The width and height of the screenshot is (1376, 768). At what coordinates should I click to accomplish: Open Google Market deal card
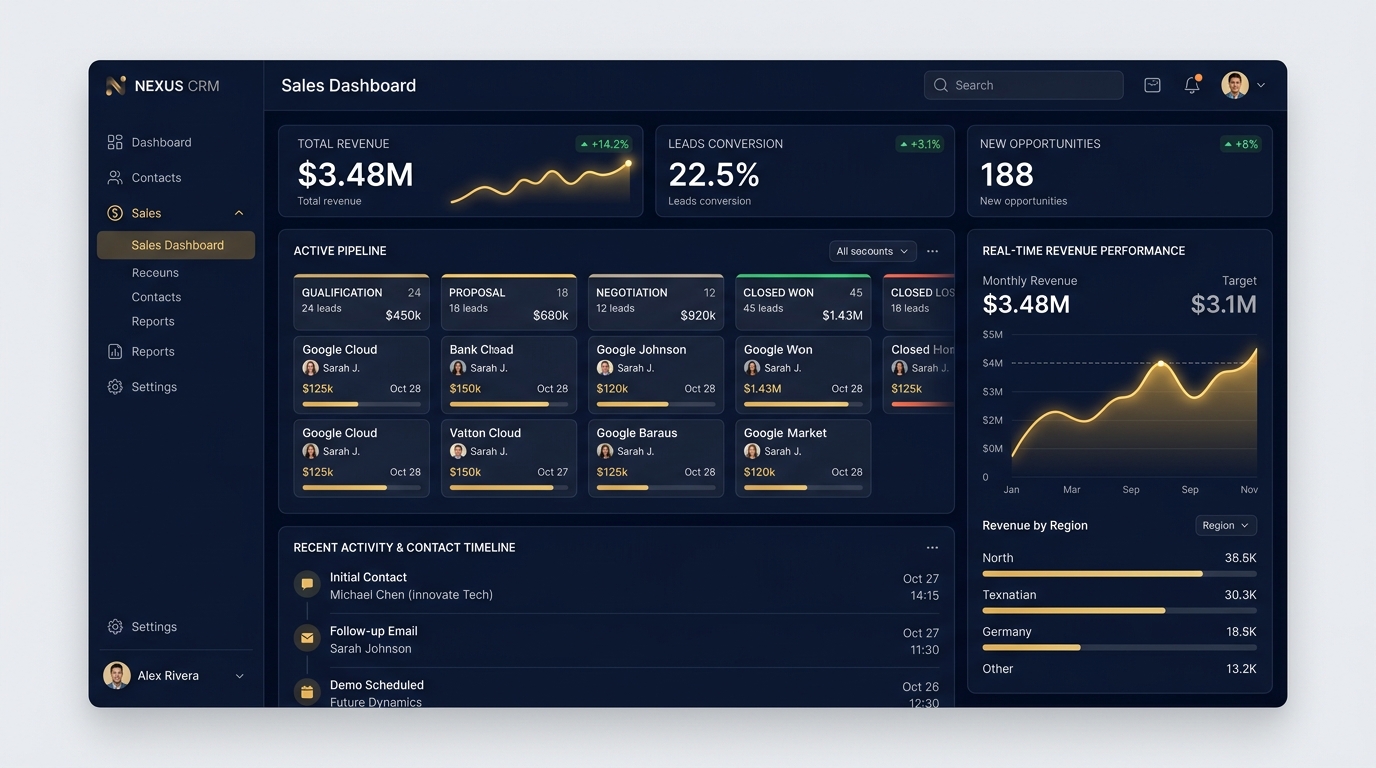803,458
